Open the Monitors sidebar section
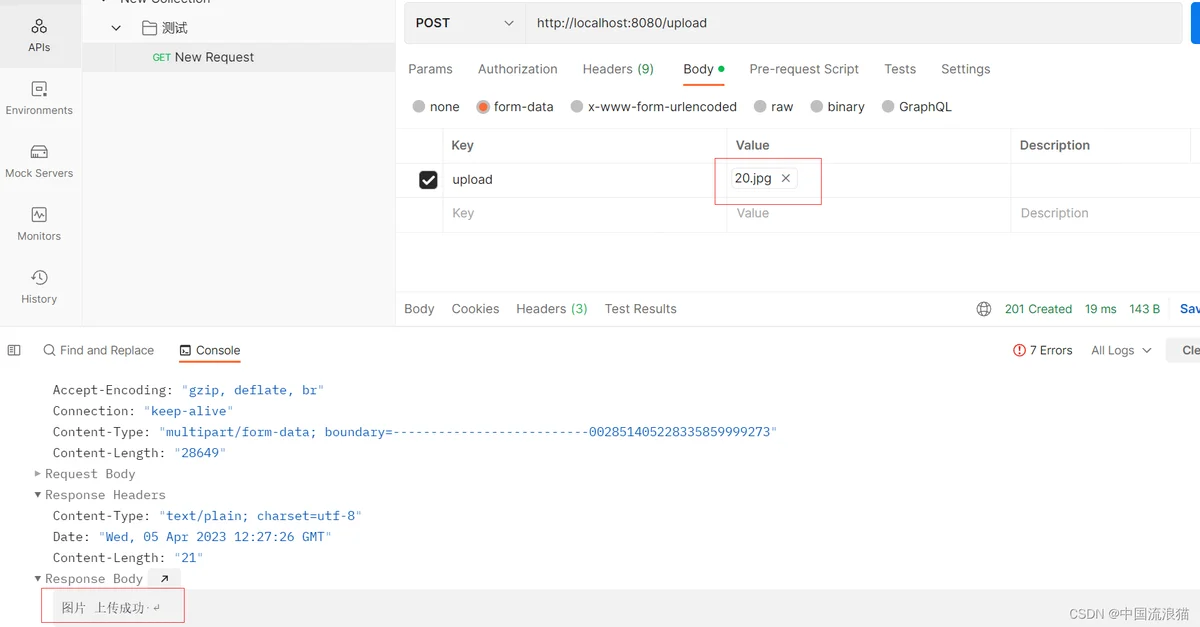This screenshot has width=1200, height=627. coord(39,224)
